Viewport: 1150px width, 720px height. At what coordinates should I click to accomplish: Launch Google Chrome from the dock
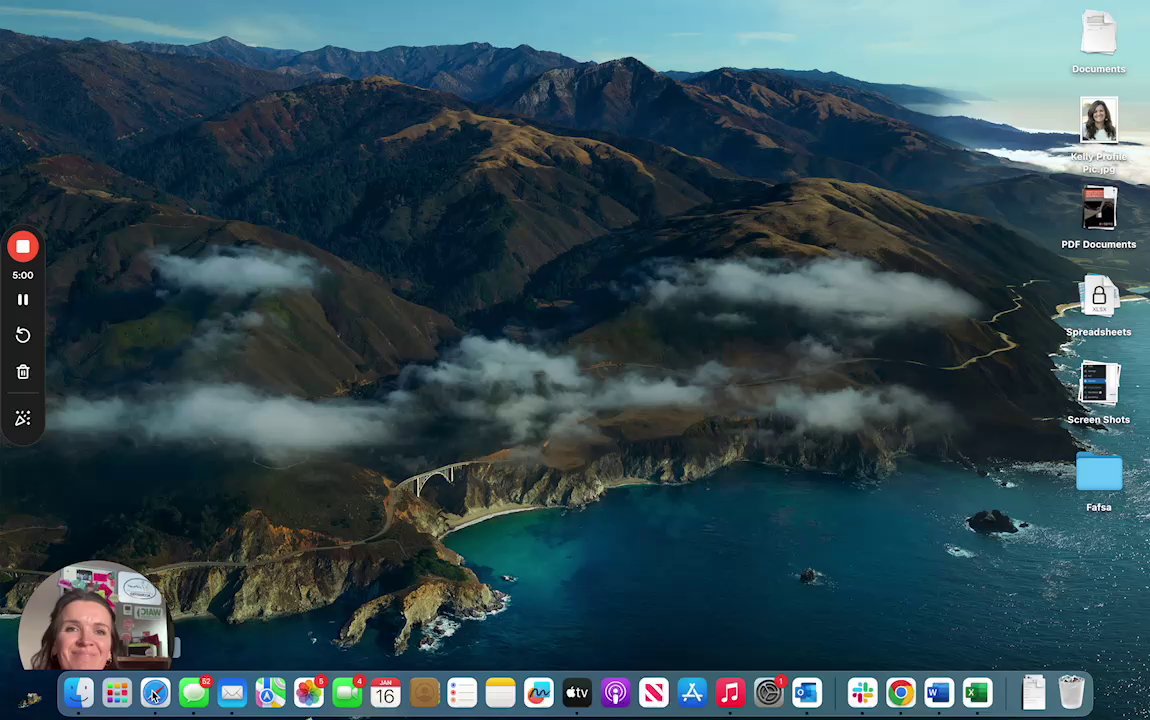click(x=901, y=692)
